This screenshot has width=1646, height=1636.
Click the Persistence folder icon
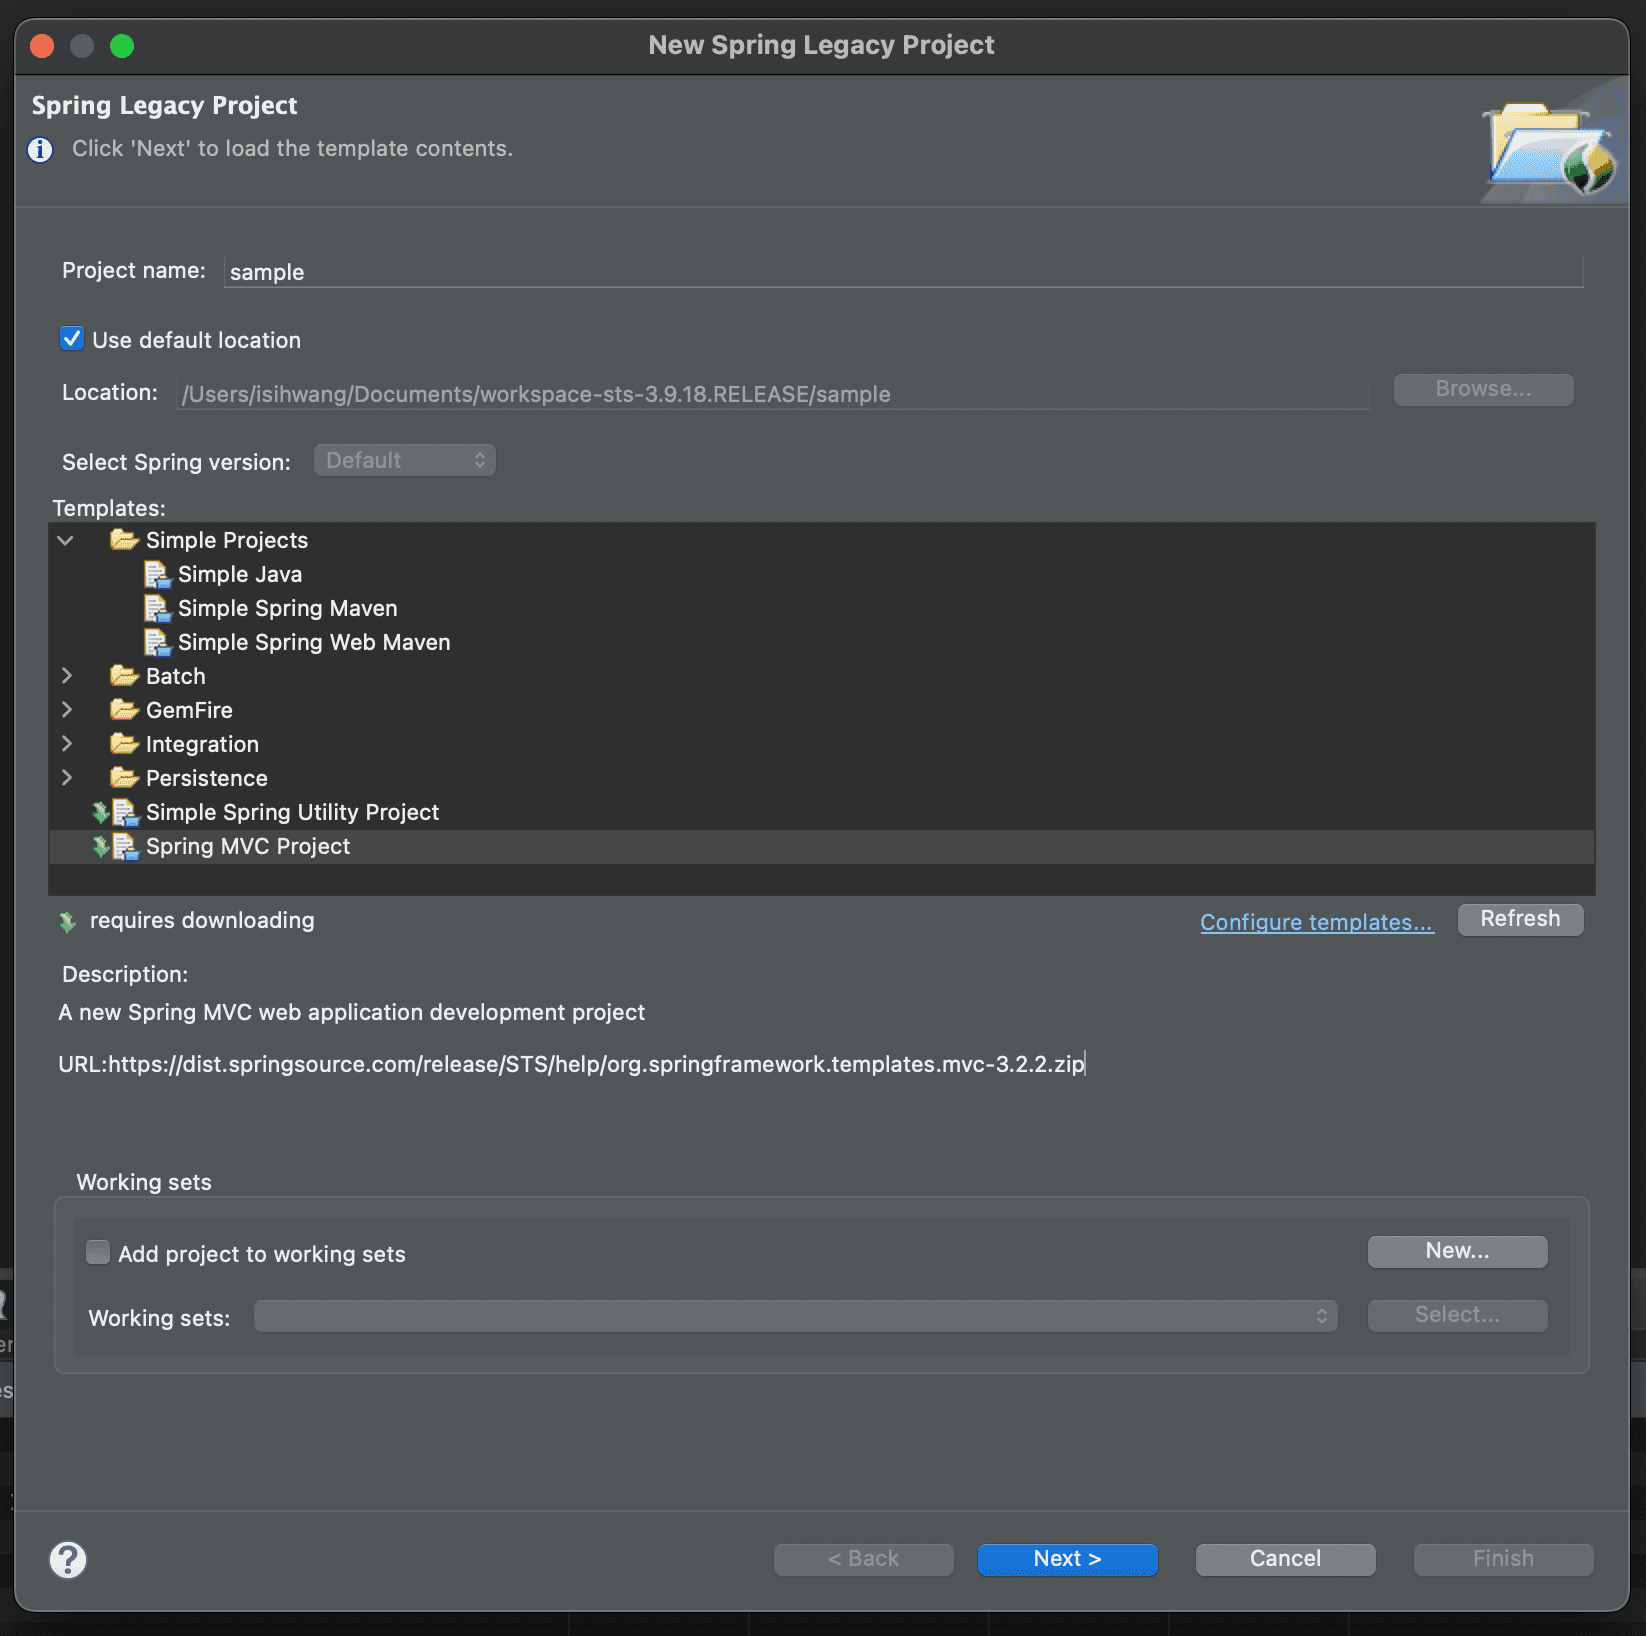pyautogui.click(x=124, y=778)
